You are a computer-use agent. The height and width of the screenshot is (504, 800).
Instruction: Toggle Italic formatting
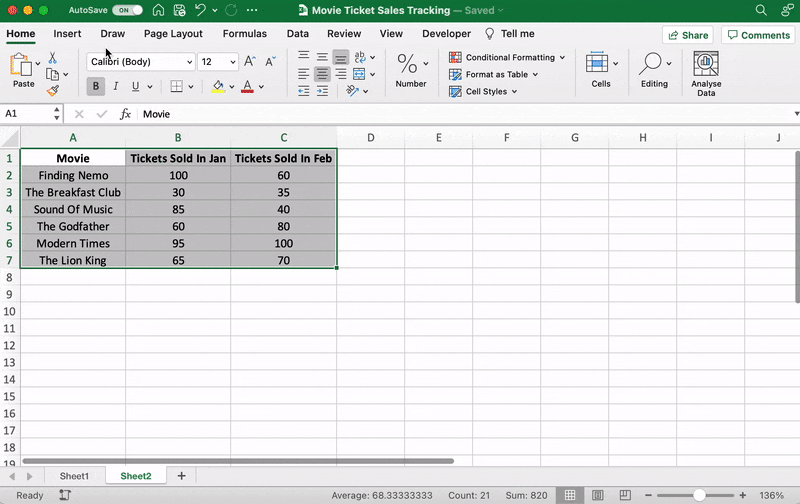tap(116, 86)
